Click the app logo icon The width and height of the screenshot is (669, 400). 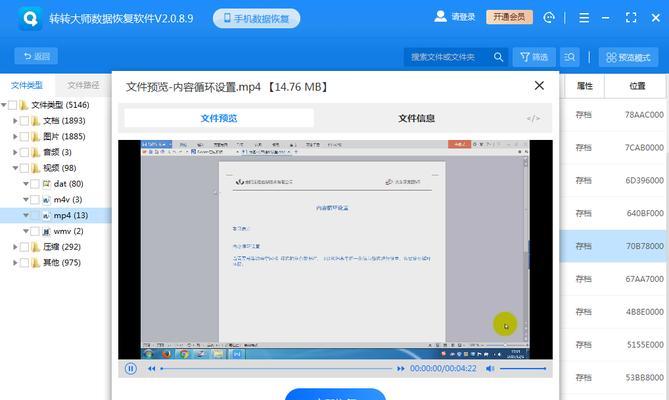pos(30,18)
